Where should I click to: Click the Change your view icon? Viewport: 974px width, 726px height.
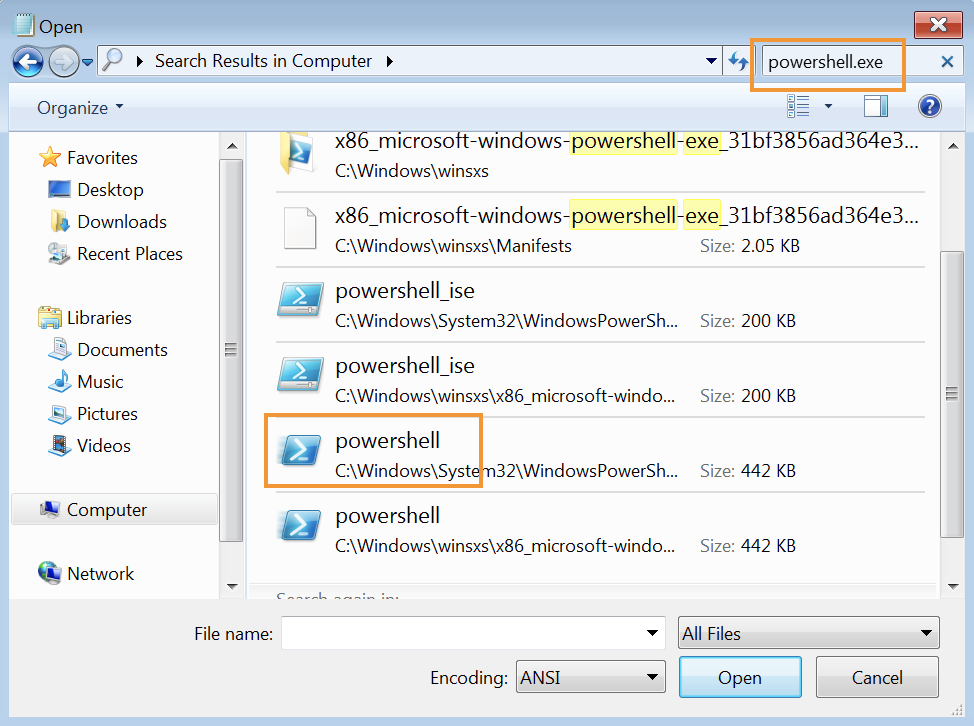pos(799,106)
